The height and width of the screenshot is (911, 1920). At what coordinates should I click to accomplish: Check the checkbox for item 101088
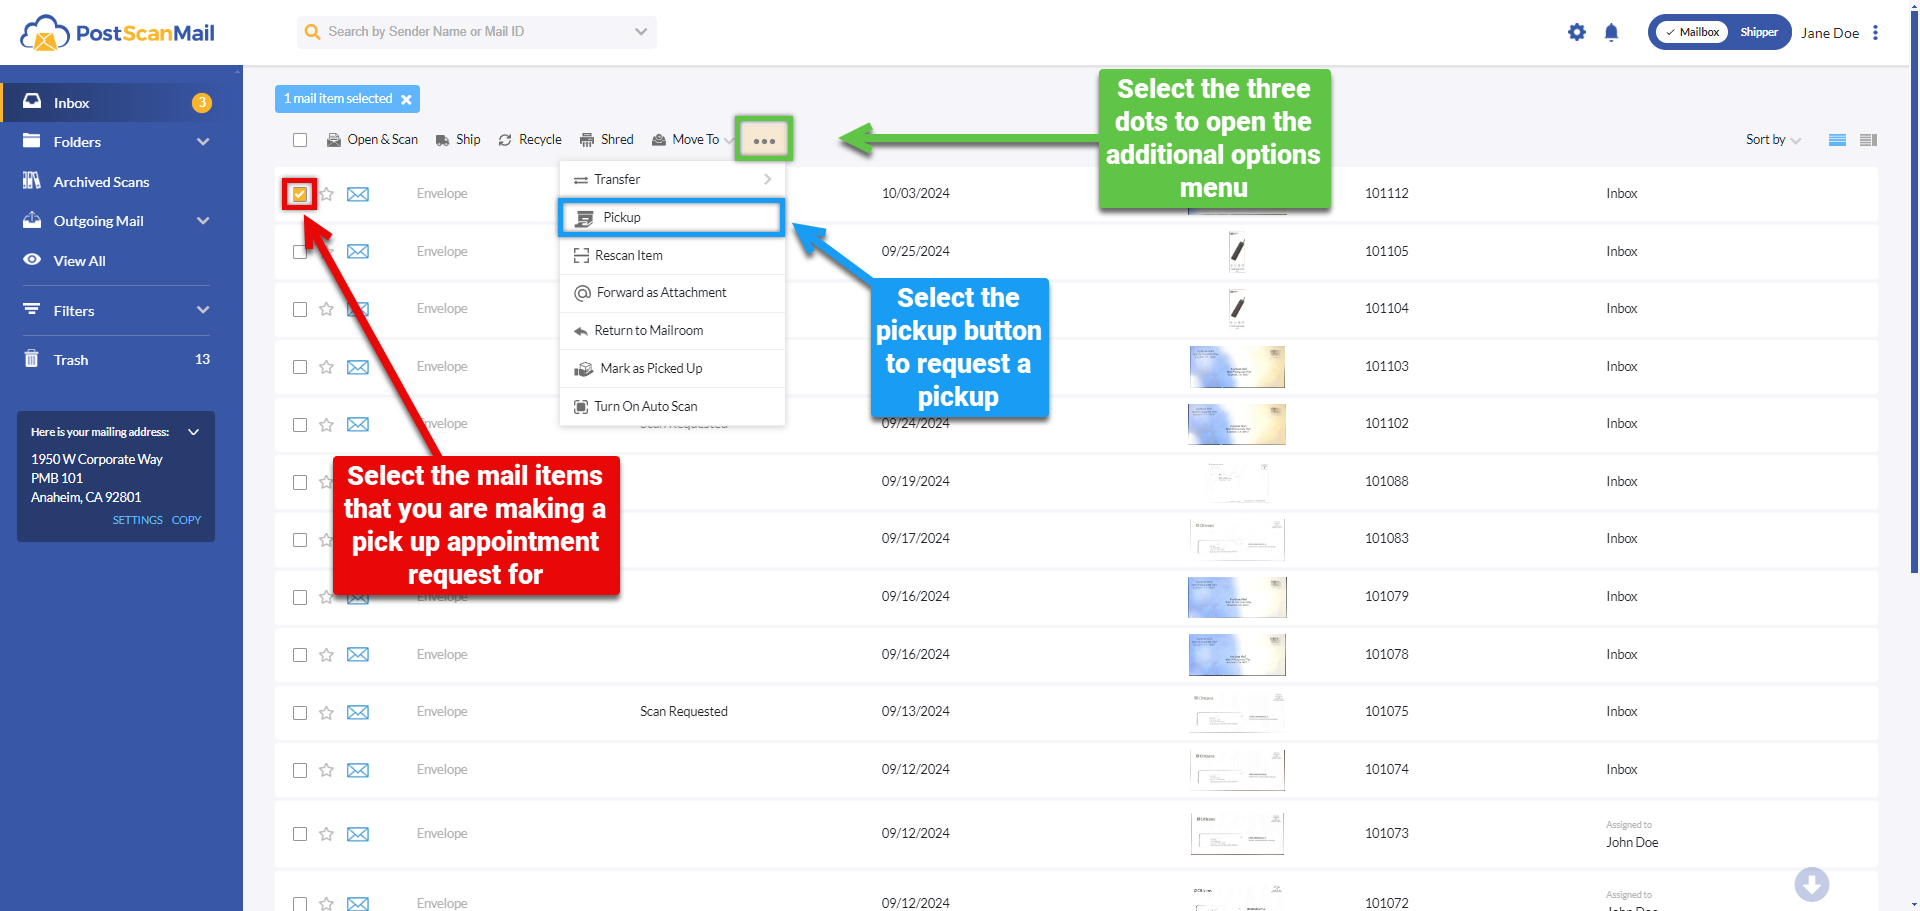300,482
